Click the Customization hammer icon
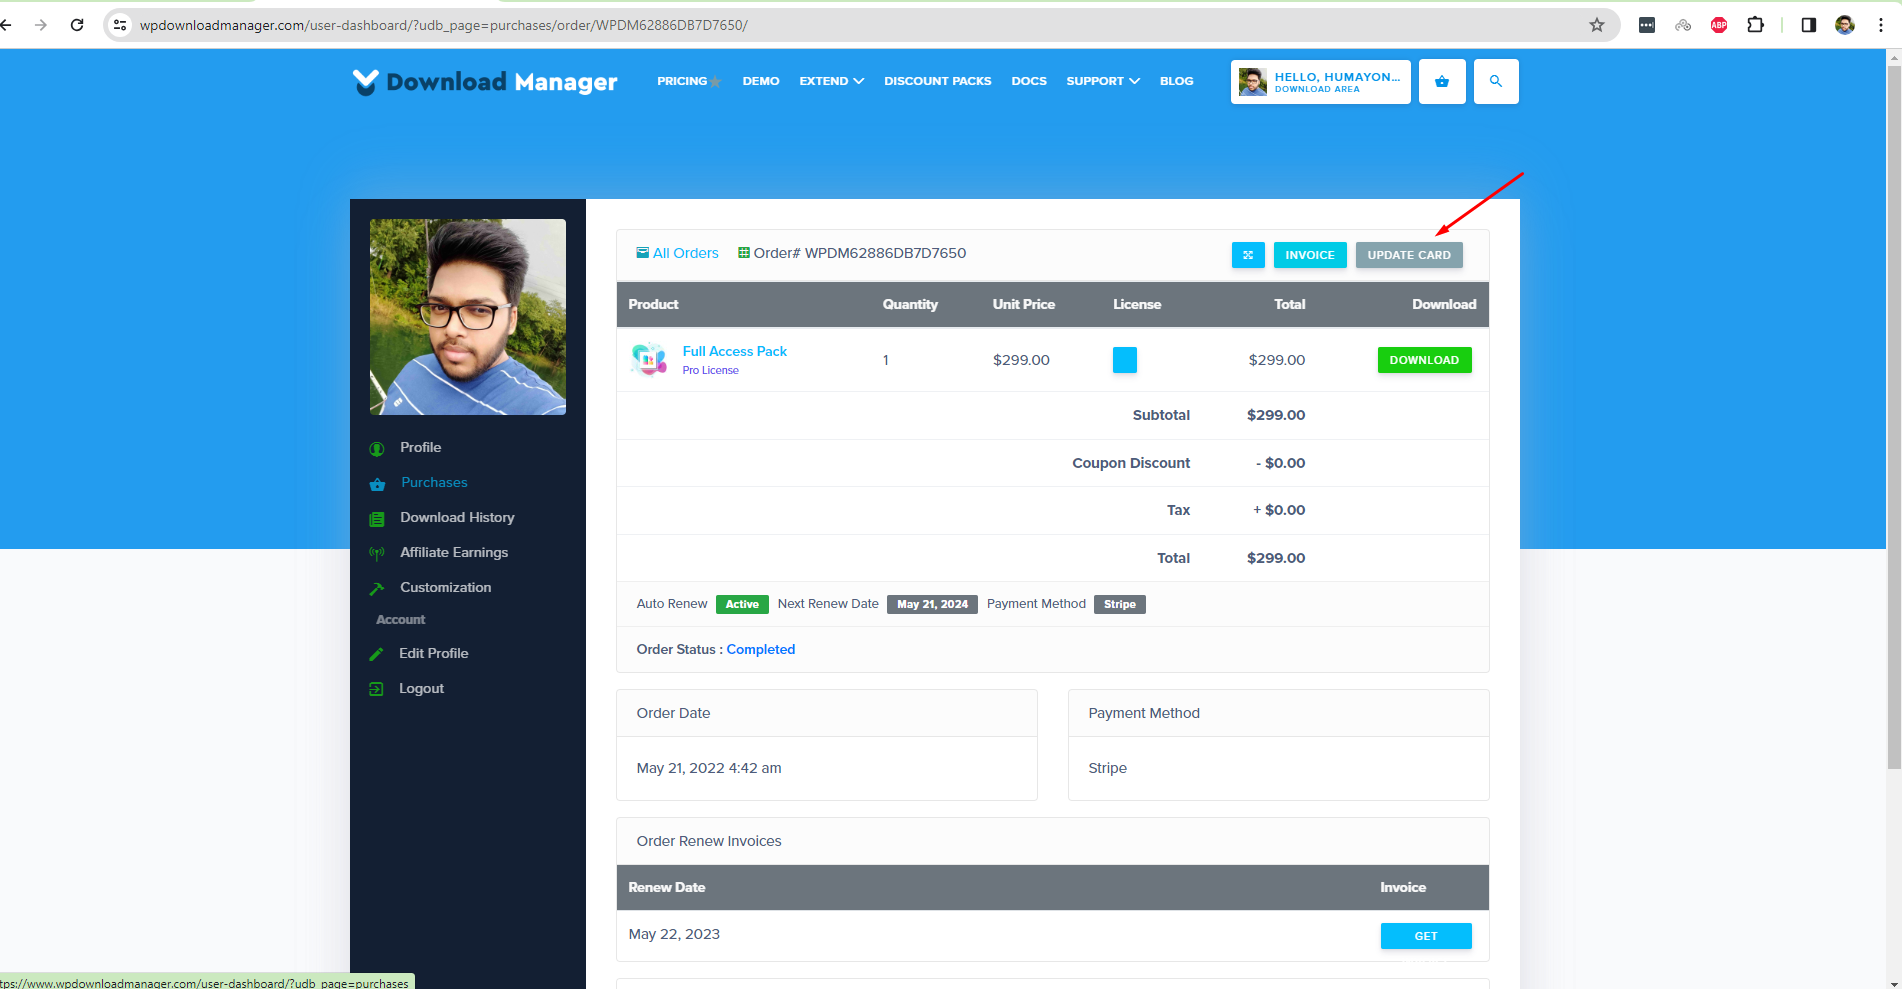The width and height of the screenshot is (1902, 989). [377, 588]
